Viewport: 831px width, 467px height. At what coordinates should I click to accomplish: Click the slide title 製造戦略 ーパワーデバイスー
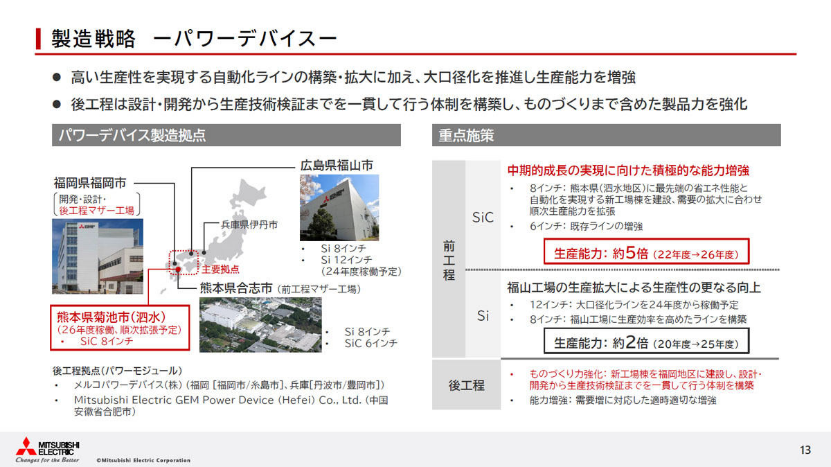click(194, 39)
